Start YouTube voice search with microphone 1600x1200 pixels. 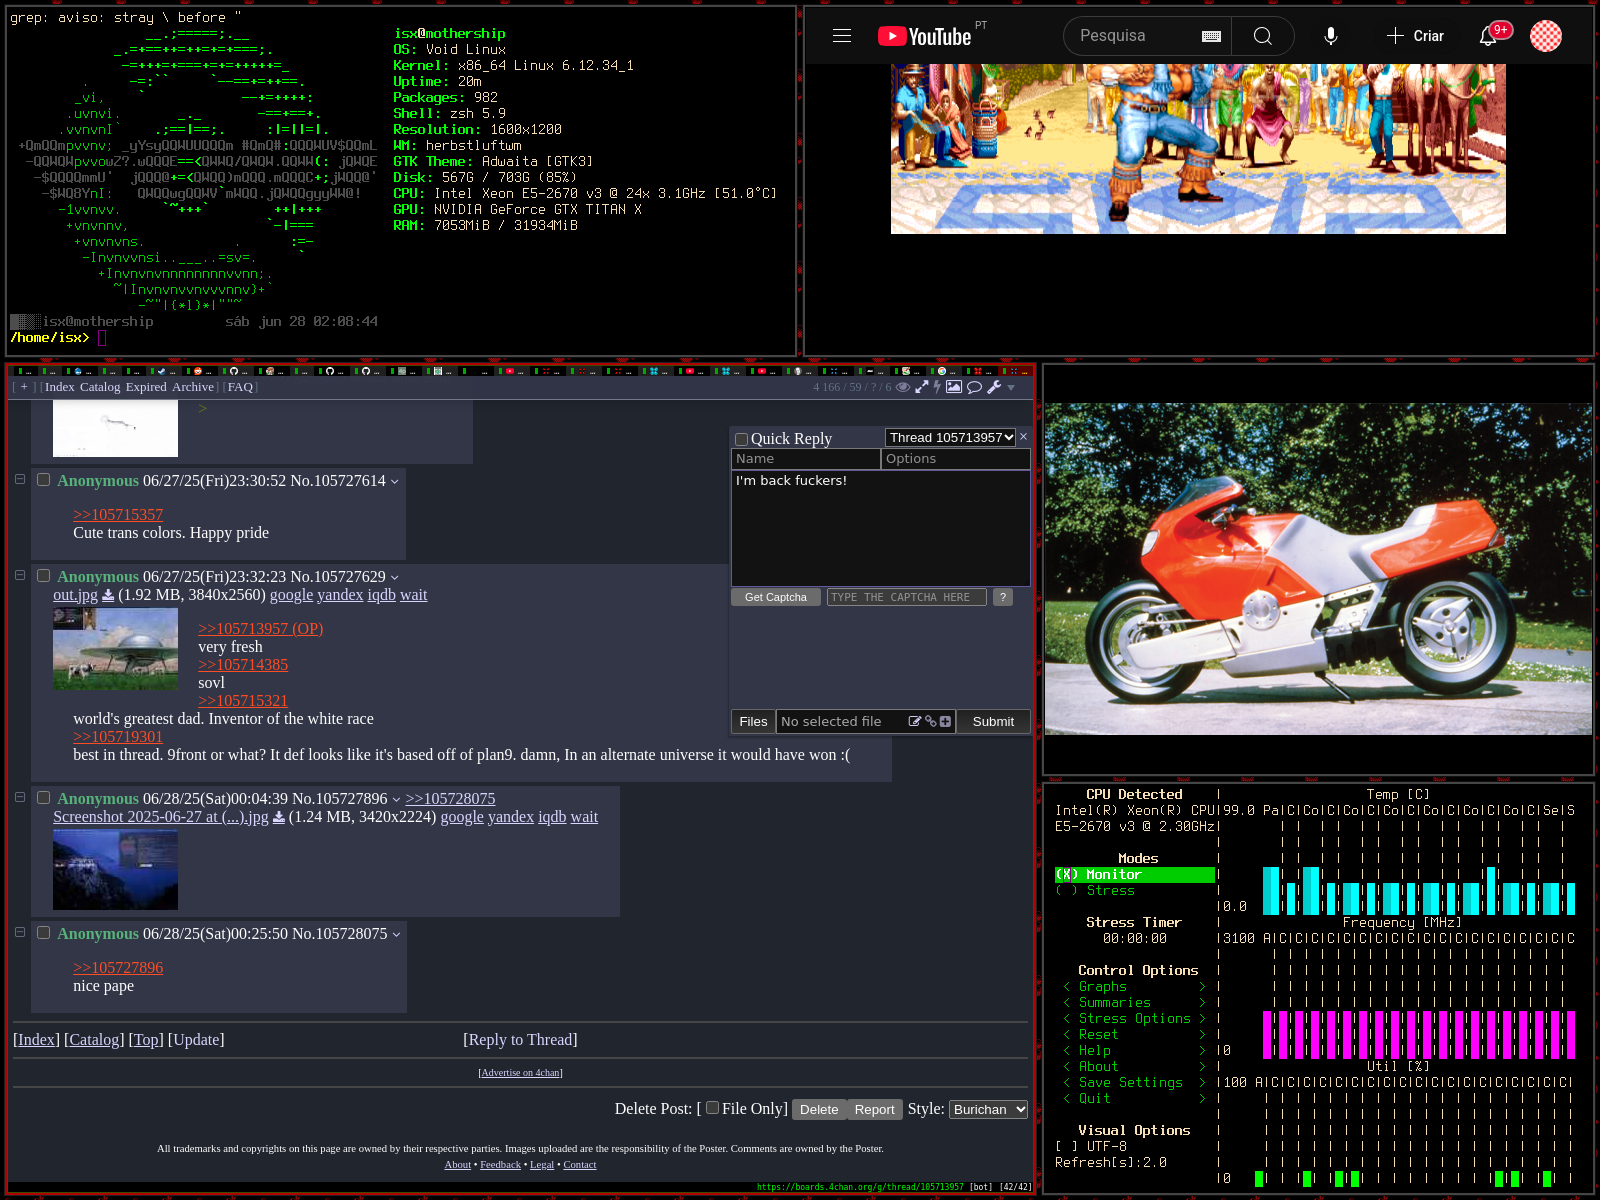click(1331, 36)
